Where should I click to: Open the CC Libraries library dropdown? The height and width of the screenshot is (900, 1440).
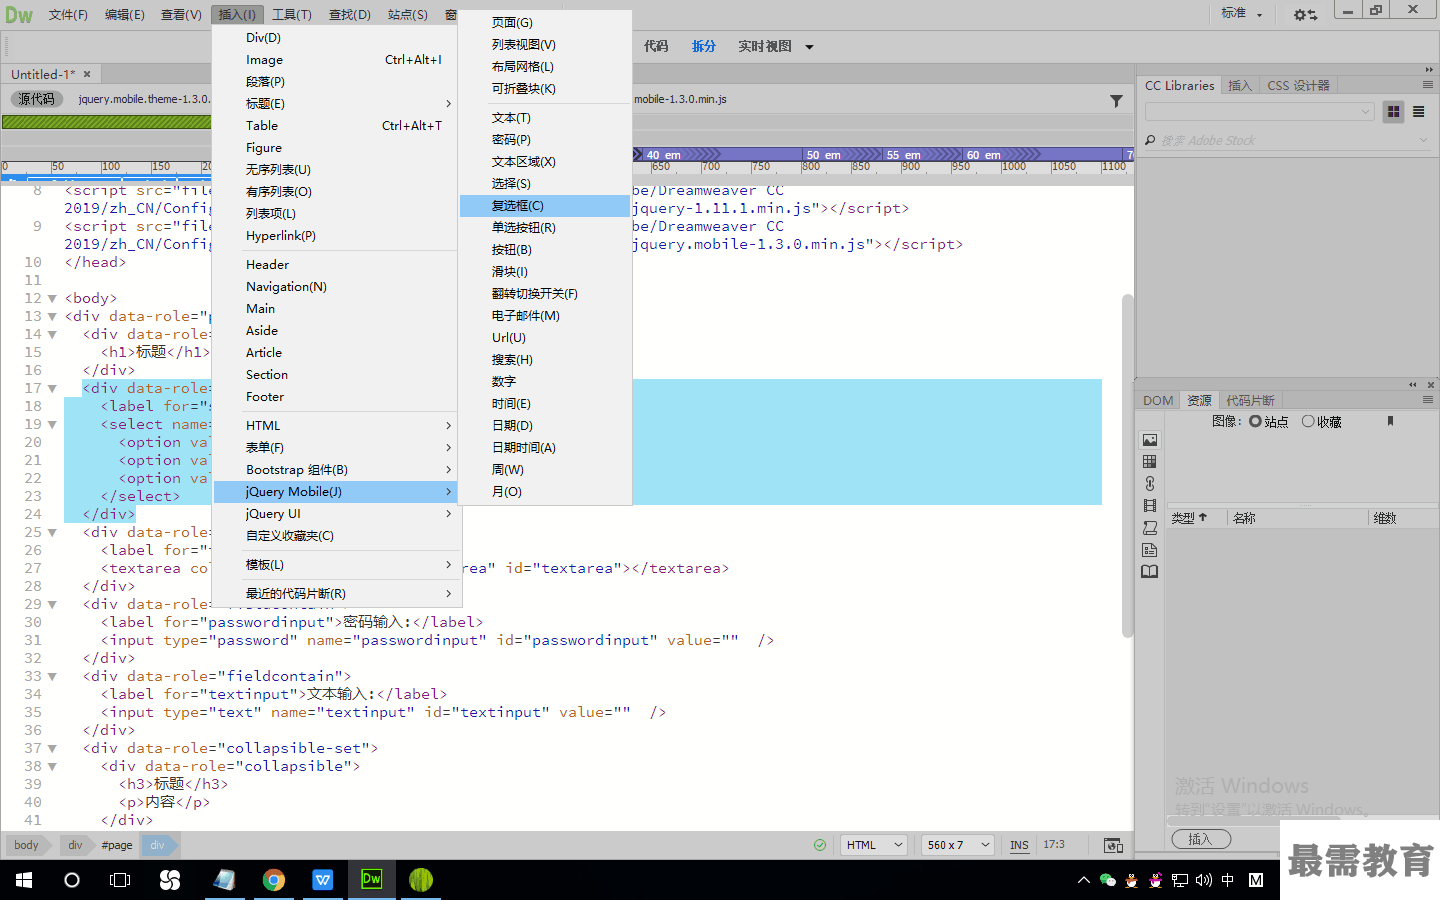[1260, 112]
